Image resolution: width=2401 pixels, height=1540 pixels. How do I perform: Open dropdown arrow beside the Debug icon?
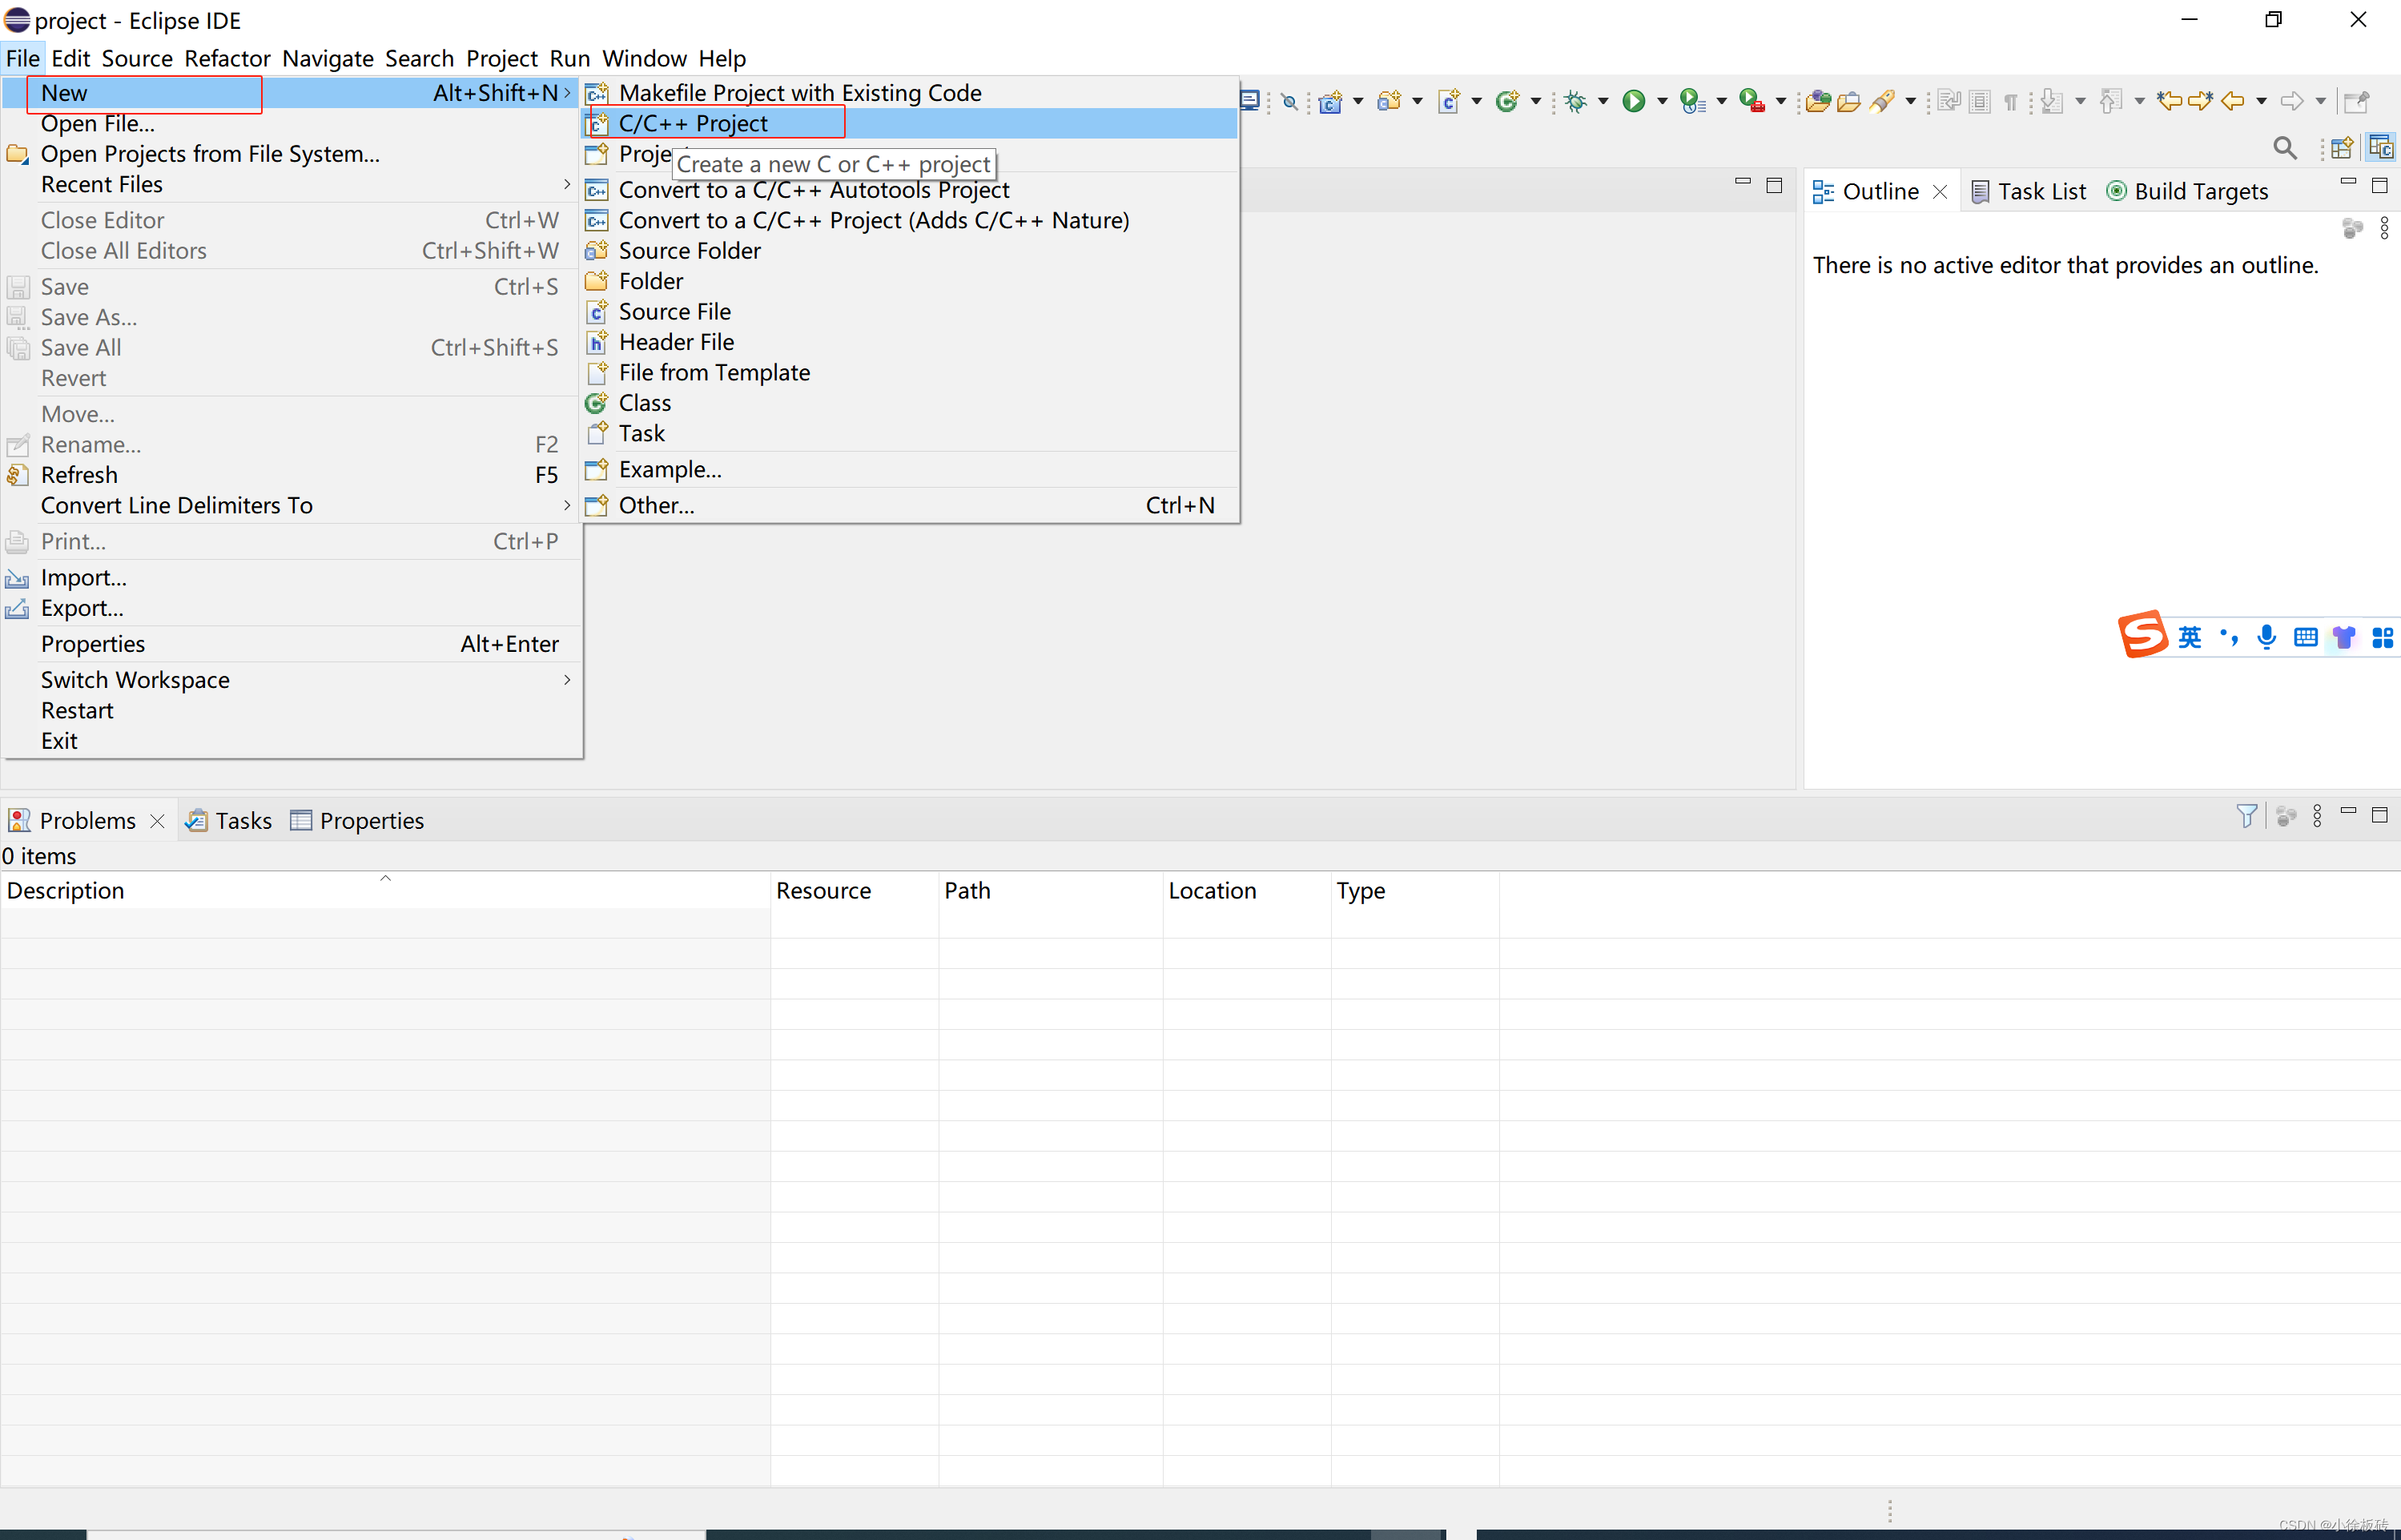pyautogui.click(x=1603, y=101)
